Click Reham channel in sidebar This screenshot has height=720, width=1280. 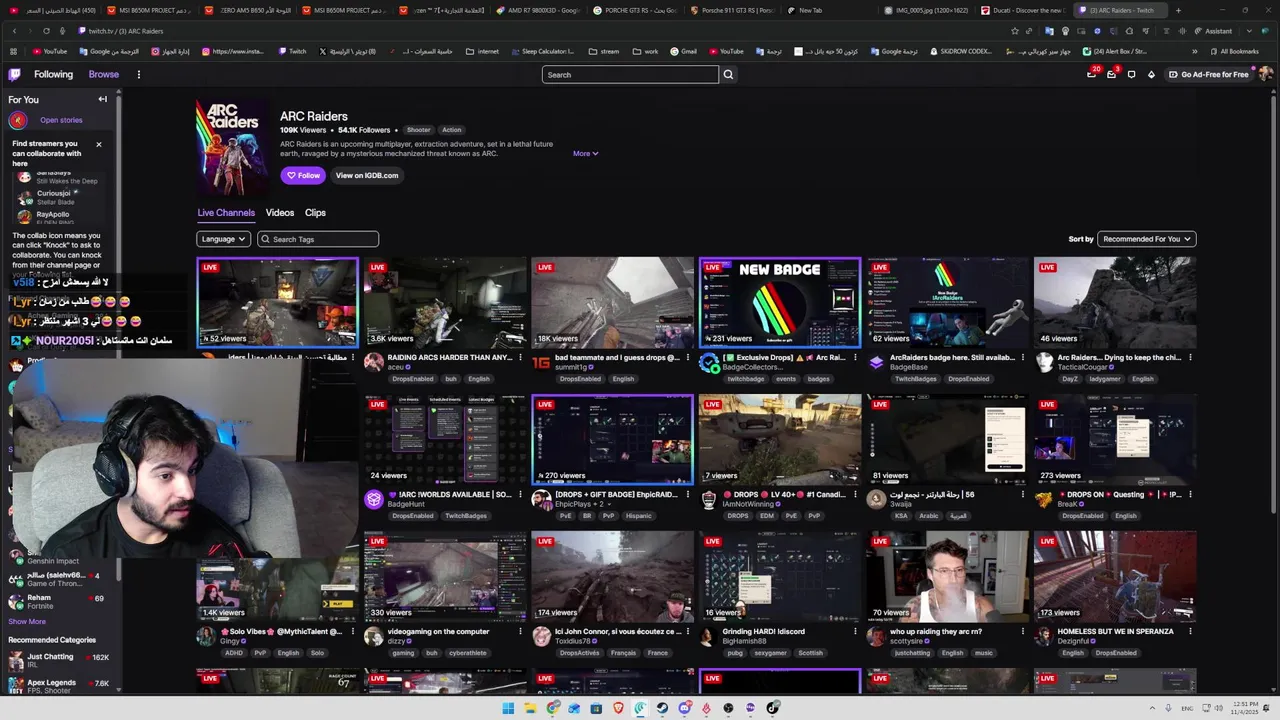coord(60,601)
